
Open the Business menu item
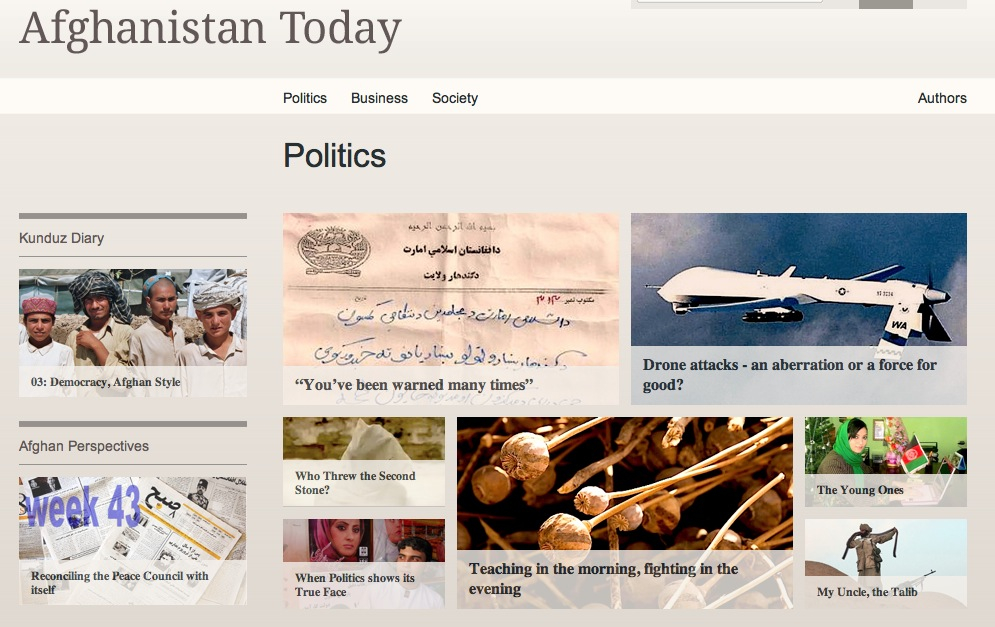379,98
